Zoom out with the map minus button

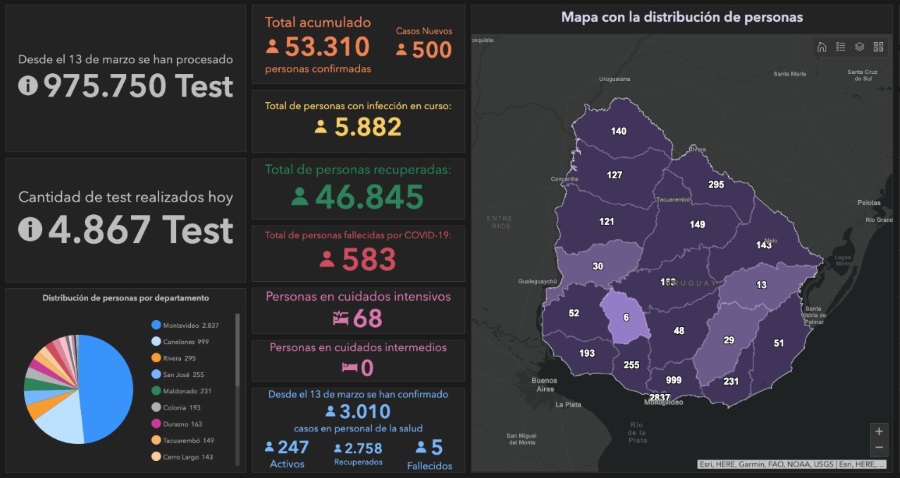(x=879, y=448)
